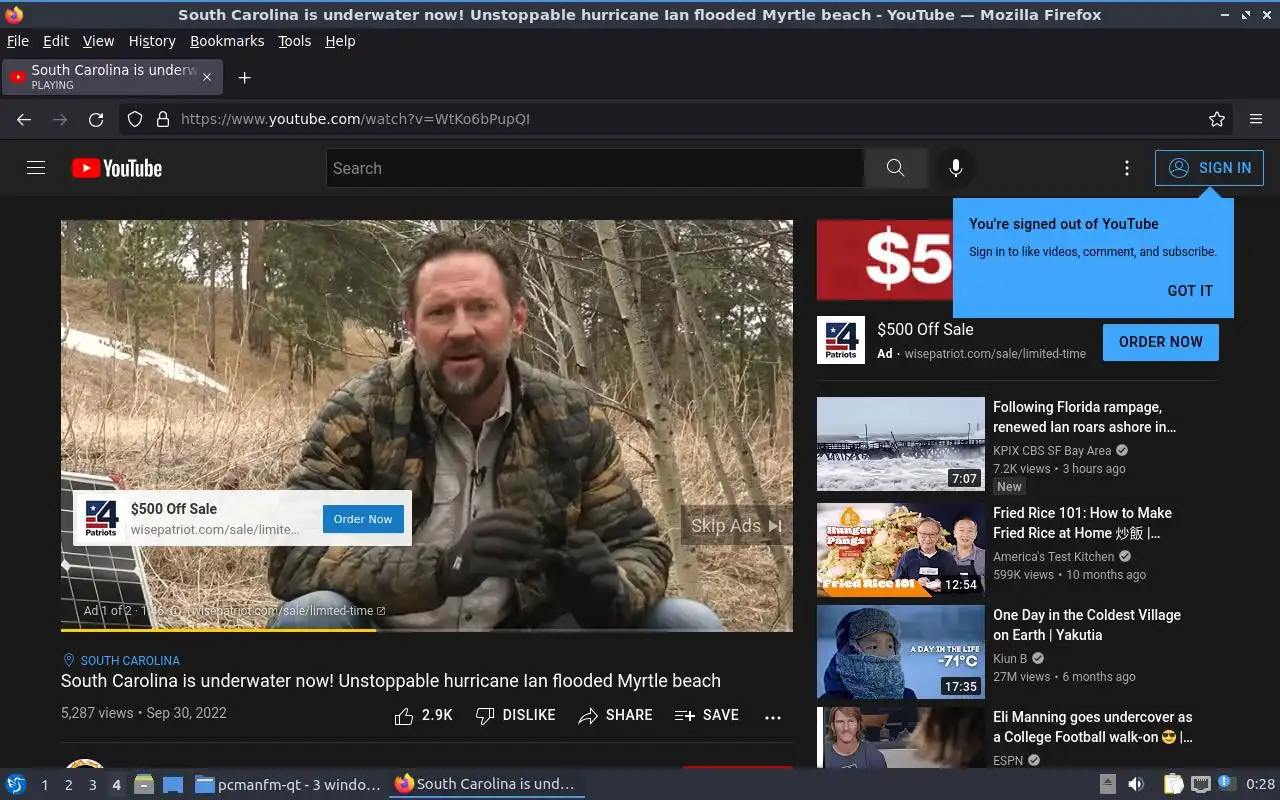The width and height of the screenshot is (1280, 800).
Task: Open the Kiun B channel name
Action: point(1010,659)
